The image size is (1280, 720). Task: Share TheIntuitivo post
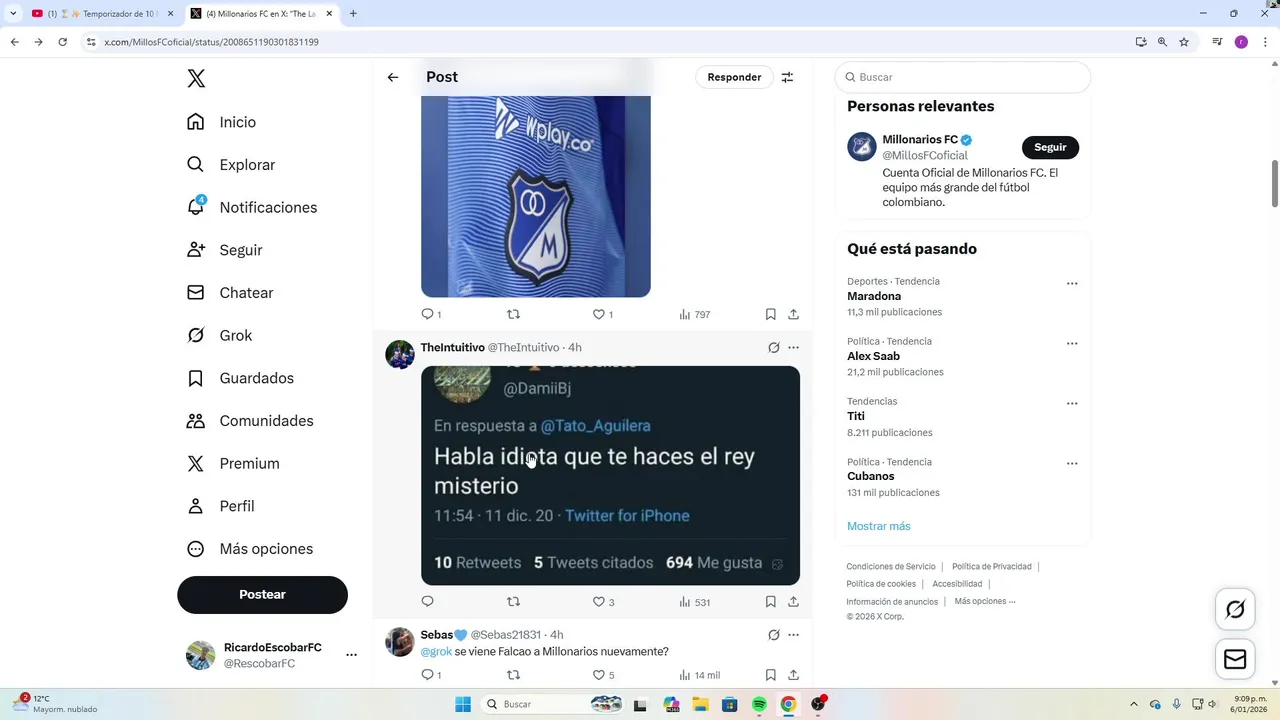793,602
